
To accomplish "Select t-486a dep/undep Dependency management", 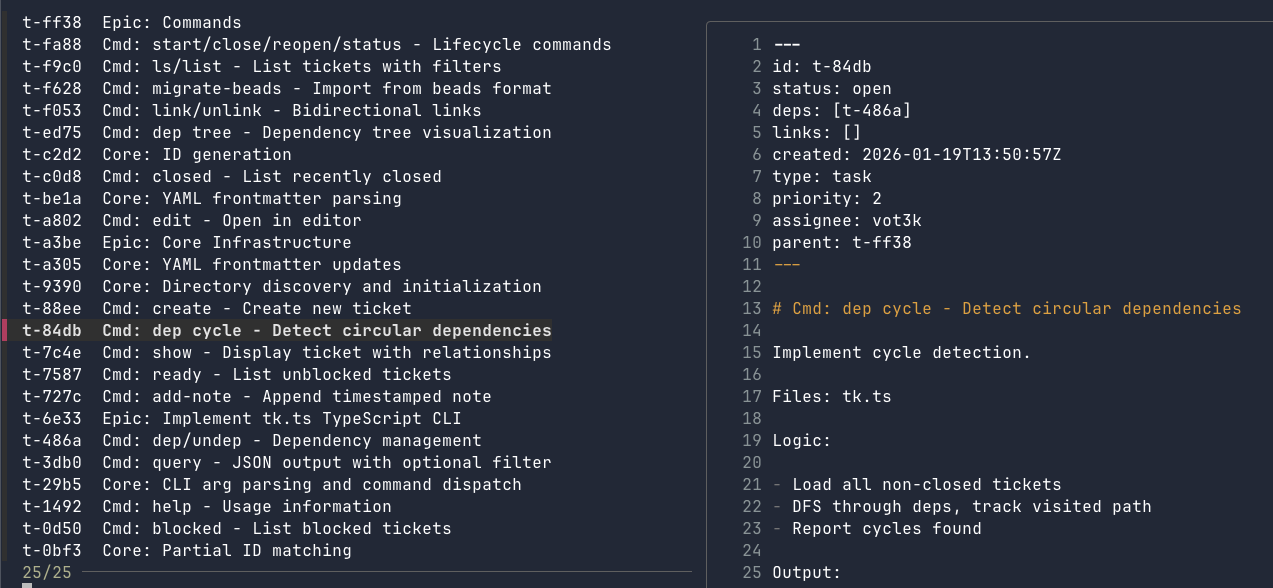I will pos(251,440).
